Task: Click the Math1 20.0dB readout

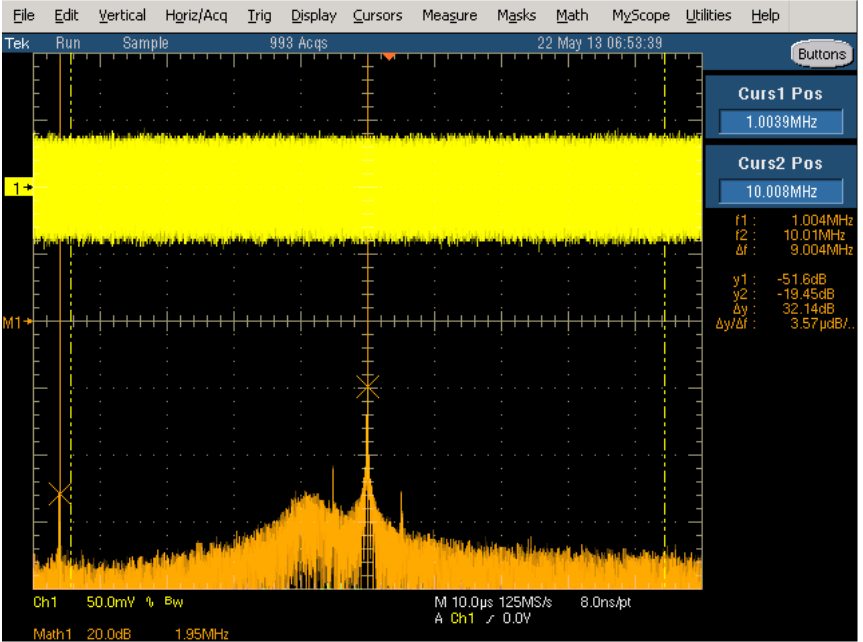Action: click(82, 634)
